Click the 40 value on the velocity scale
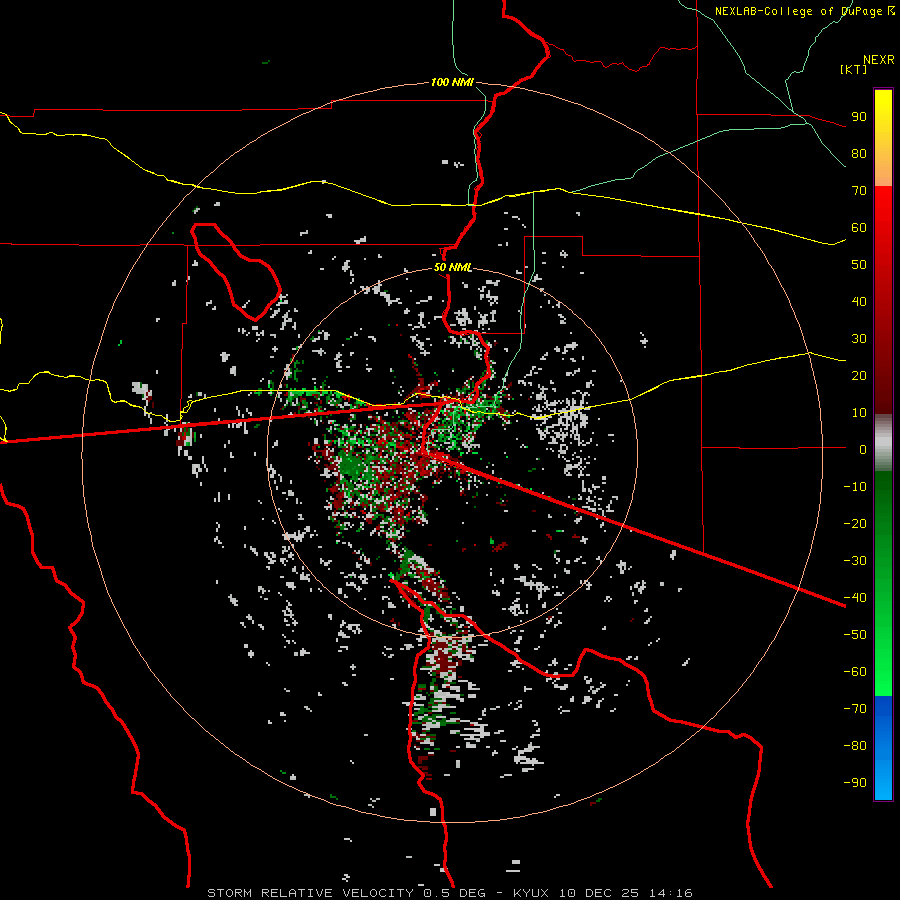Screen dimensions: 900x900 point(859,302)
